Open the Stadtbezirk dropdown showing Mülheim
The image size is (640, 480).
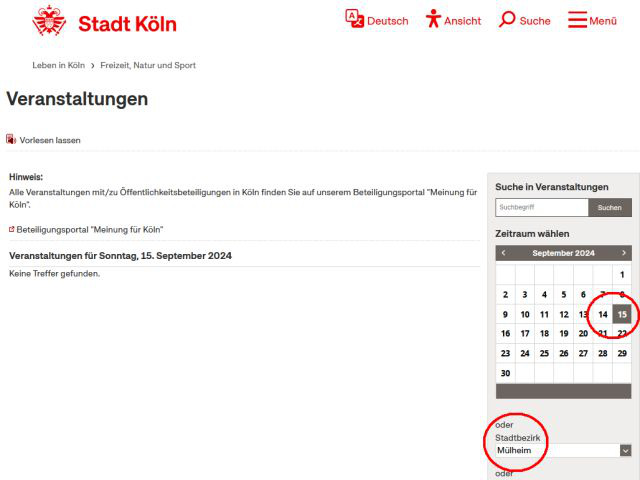563,451
